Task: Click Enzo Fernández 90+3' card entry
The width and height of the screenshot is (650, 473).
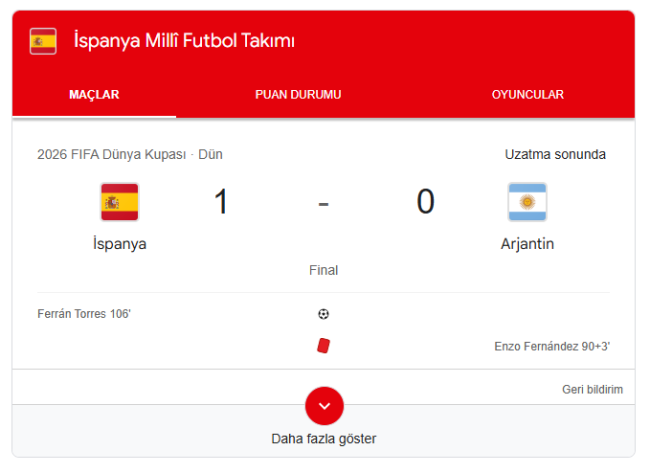Action: [552, 346]
